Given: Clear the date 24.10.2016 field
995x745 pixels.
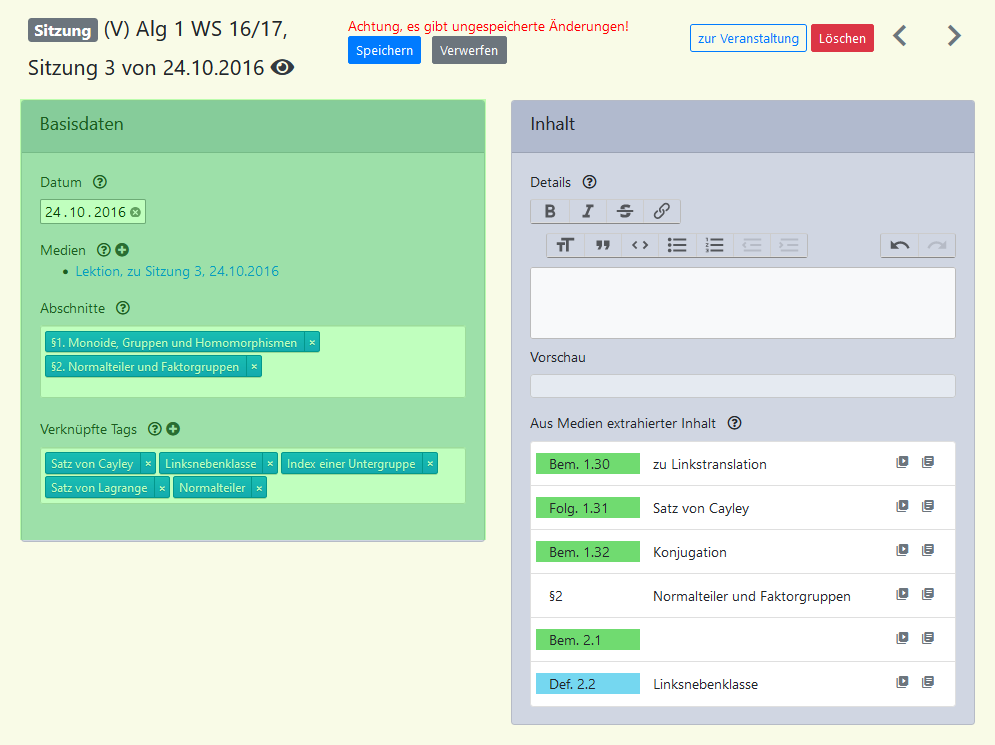Looking at the screenshot, I should (135, 212).
